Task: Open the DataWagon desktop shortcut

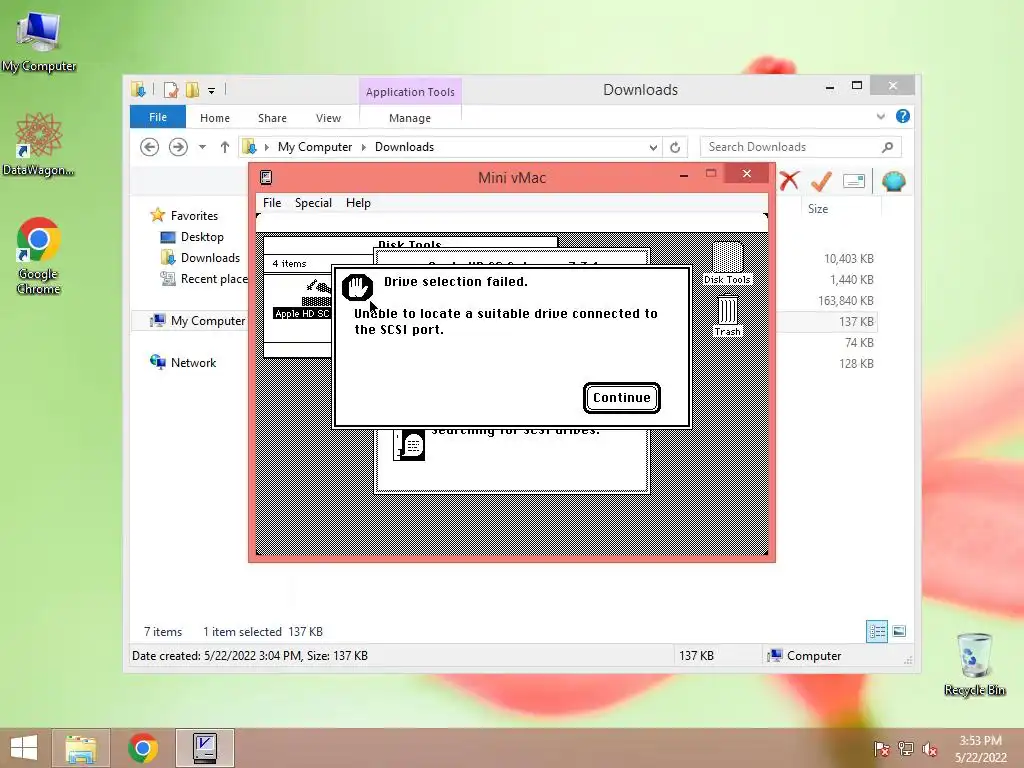Action: 39,145
